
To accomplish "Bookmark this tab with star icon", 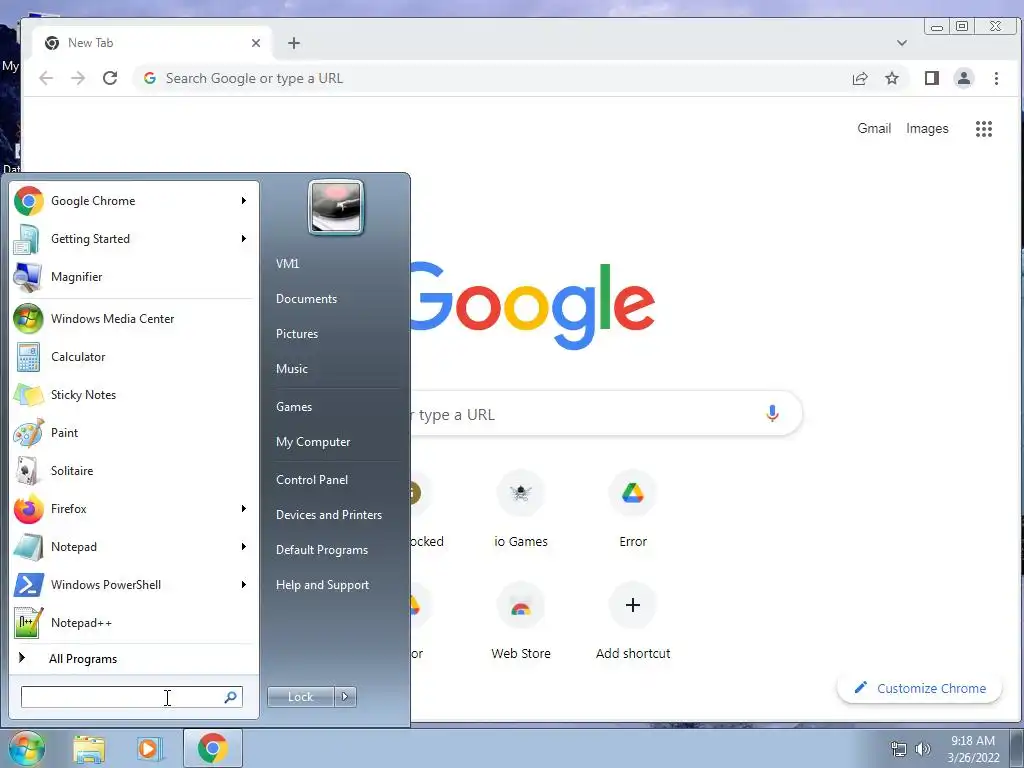I will pos(892,78).
